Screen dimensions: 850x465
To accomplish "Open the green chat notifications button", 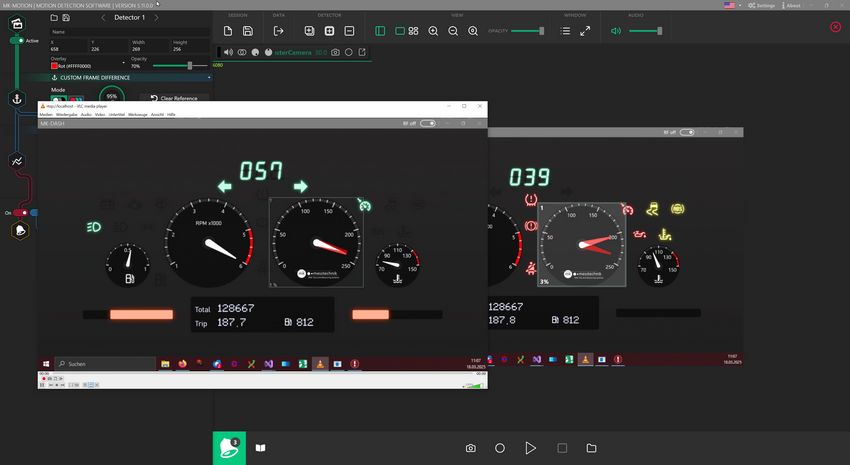I will 229,447.
